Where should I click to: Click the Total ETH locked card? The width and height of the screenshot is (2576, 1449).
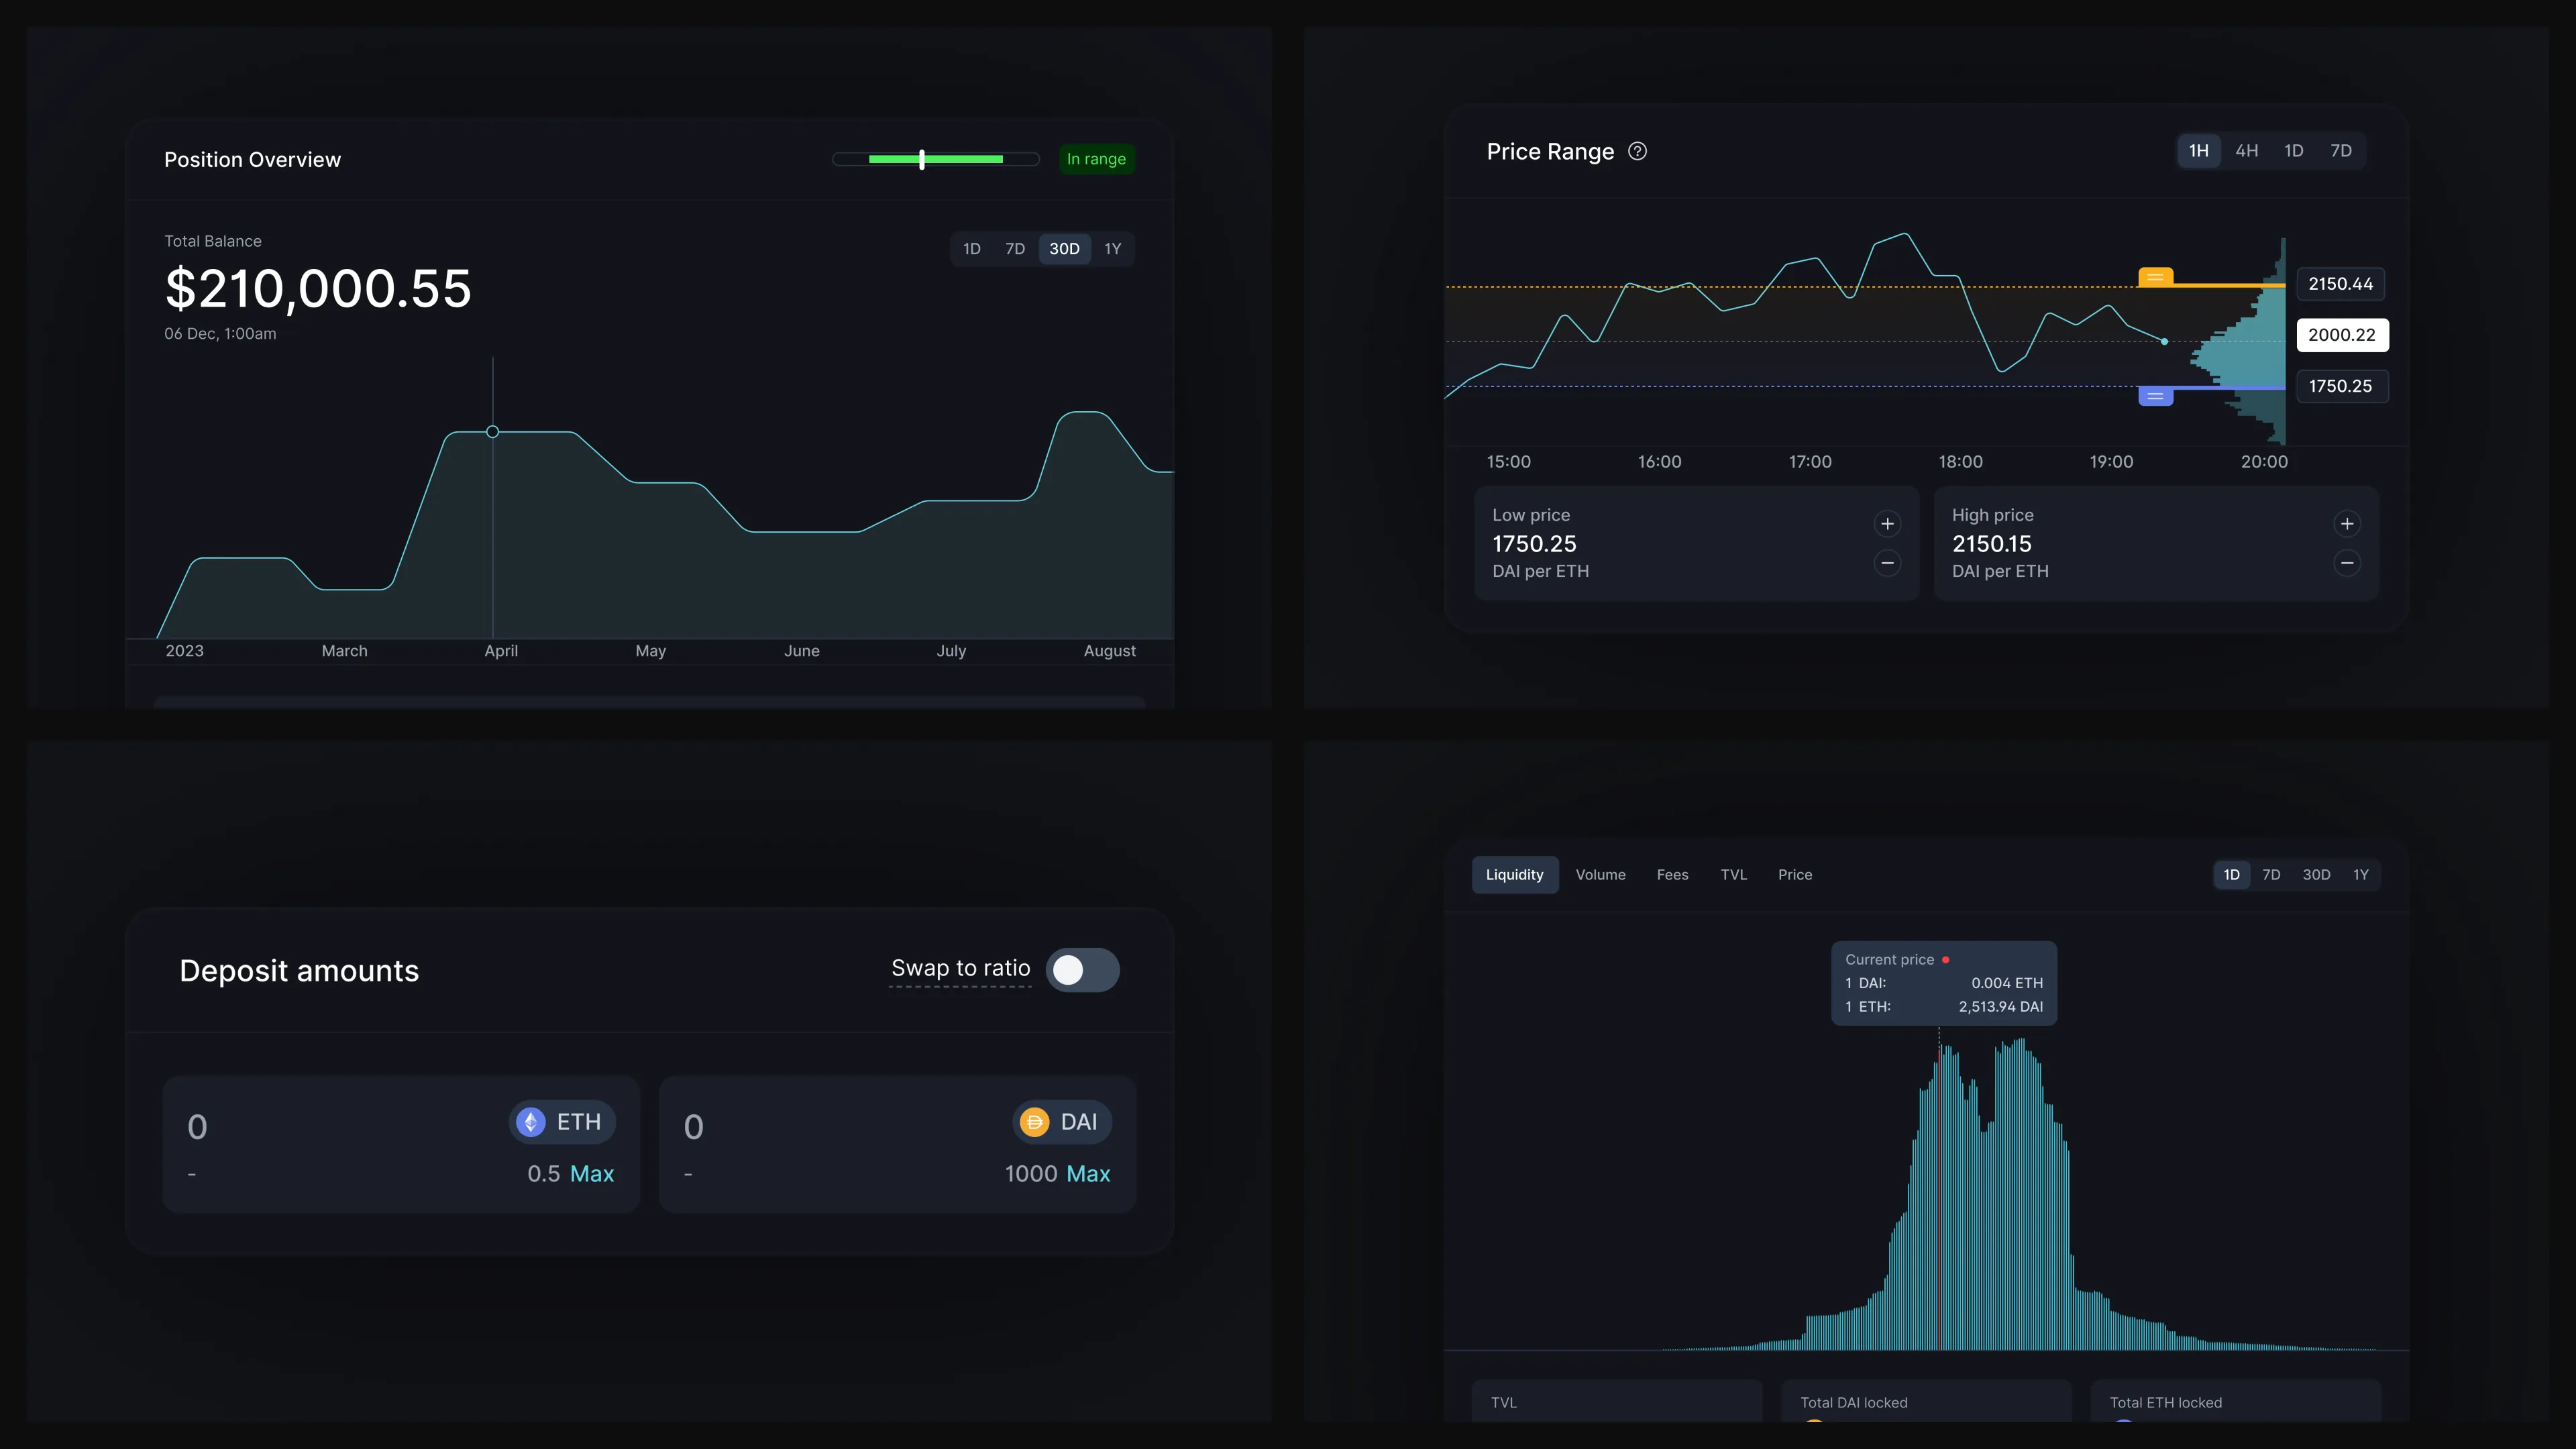[x=2235, y=1401]
